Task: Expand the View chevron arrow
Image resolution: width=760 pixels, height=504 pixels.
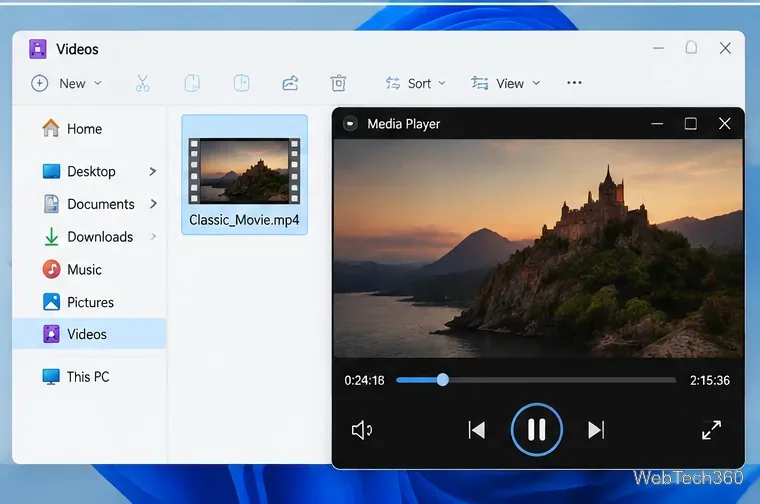Action: [x=536, y=83]
